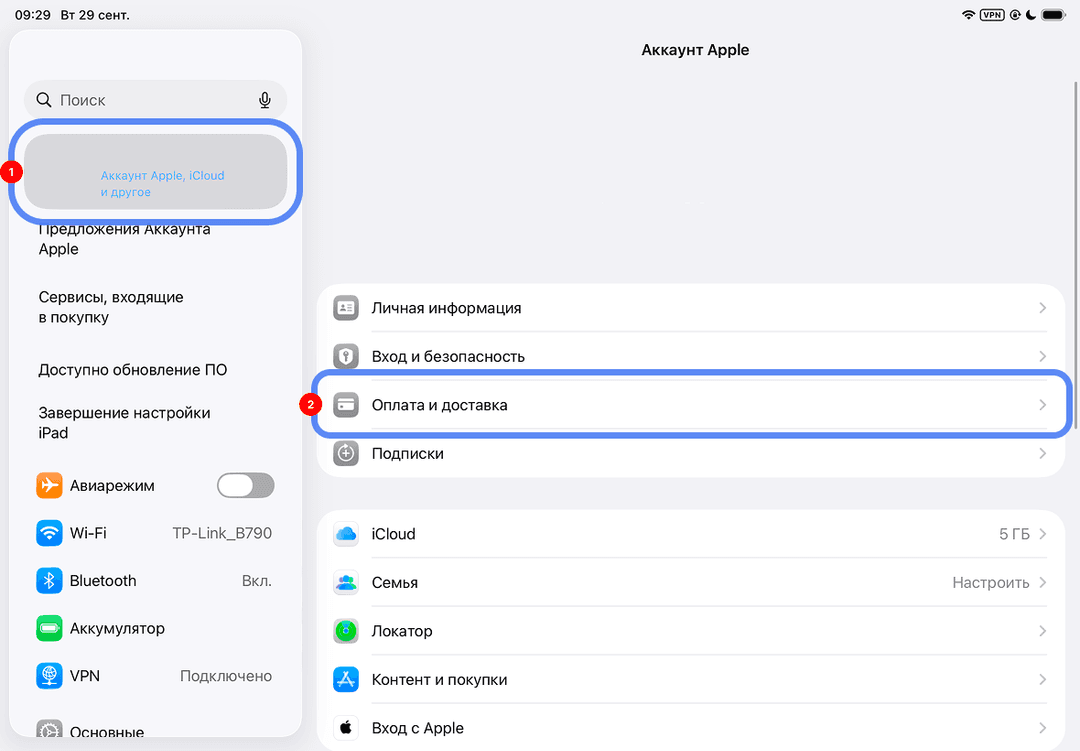This screenshot has width=1080, height=751.
Task: Tap the Вкл. Bluetooth status text
Action: tap(257, 581)
